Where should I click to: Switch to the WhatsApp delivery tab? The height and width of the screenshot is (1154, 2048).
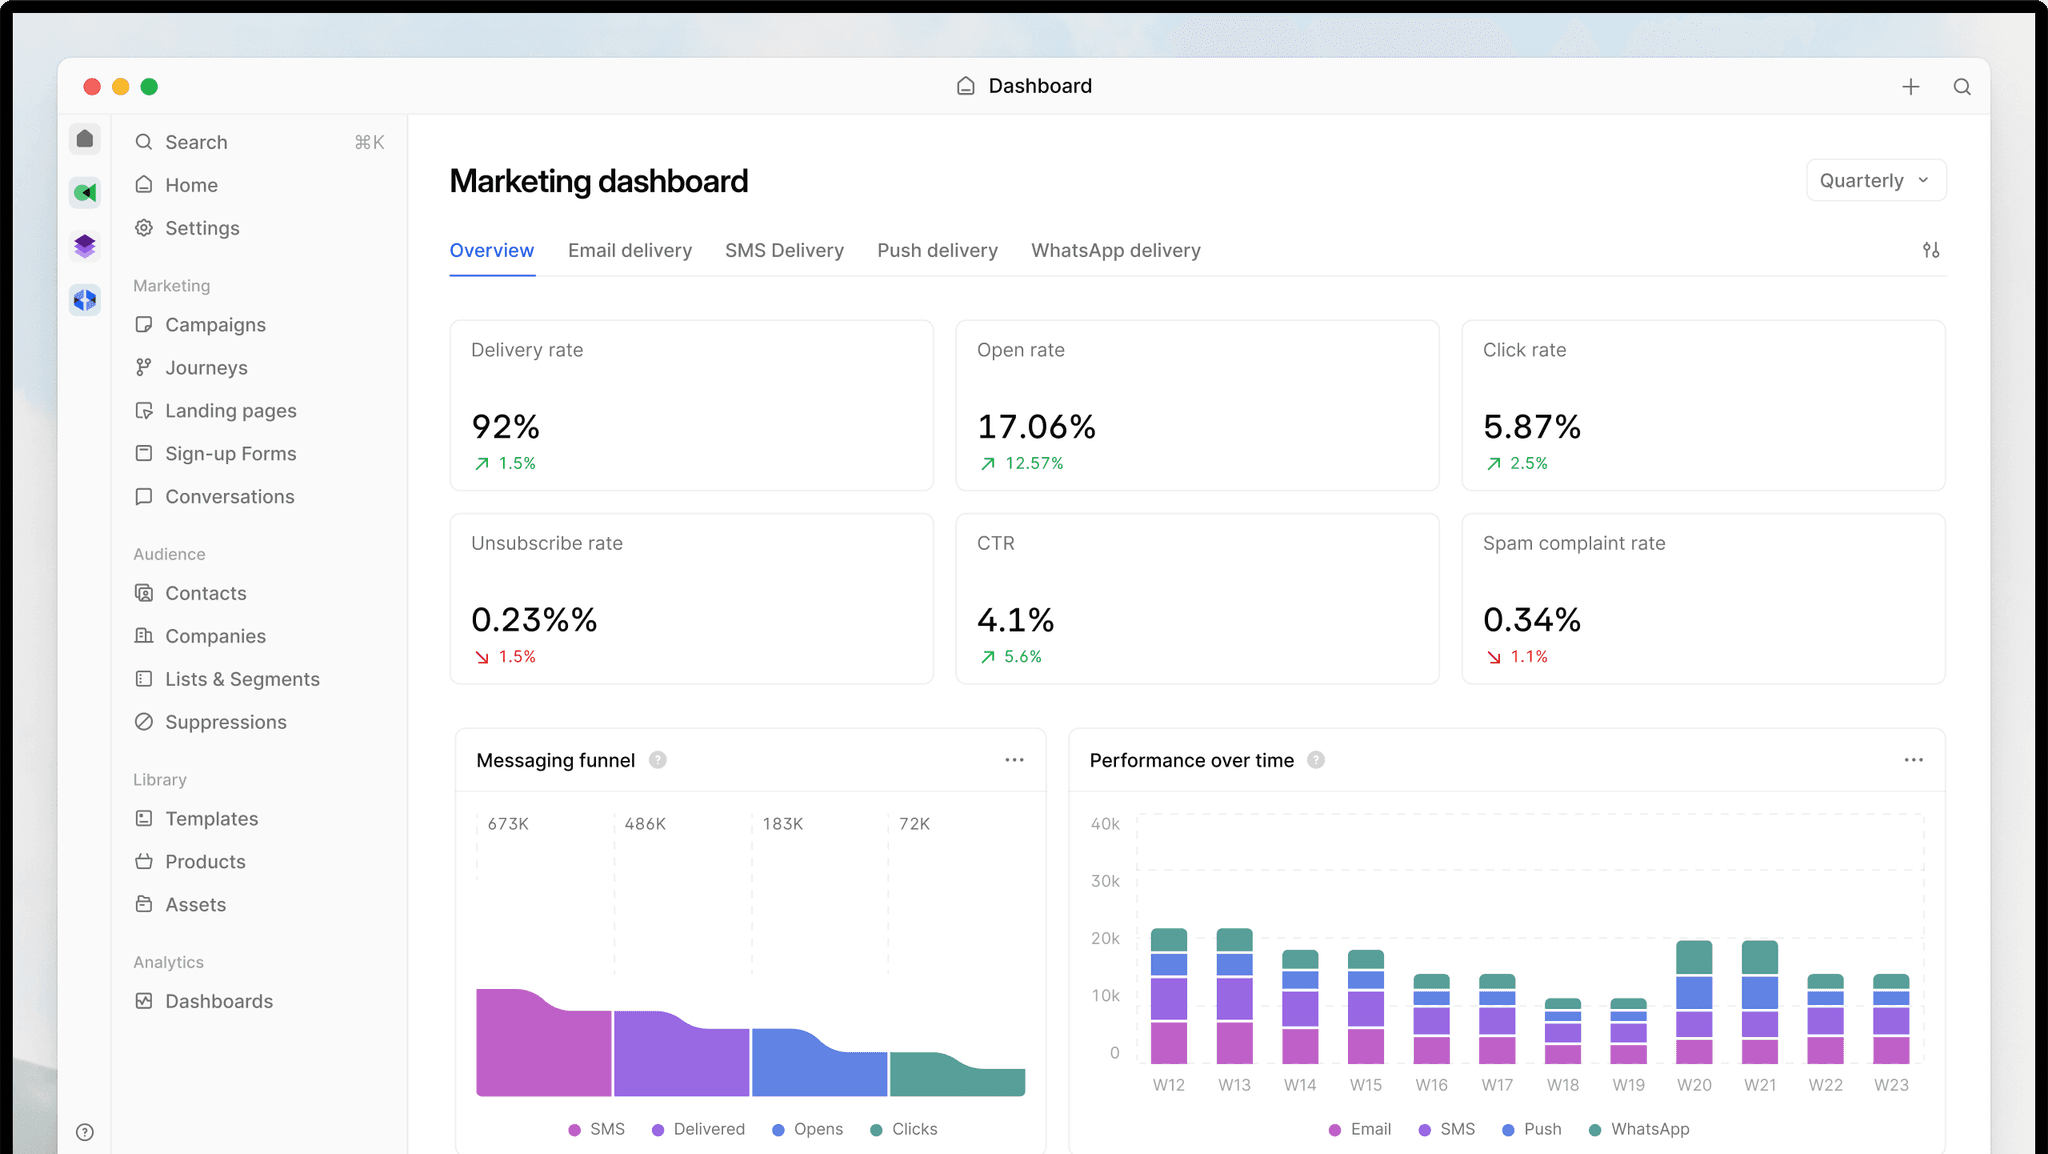tap(1115, 250)
